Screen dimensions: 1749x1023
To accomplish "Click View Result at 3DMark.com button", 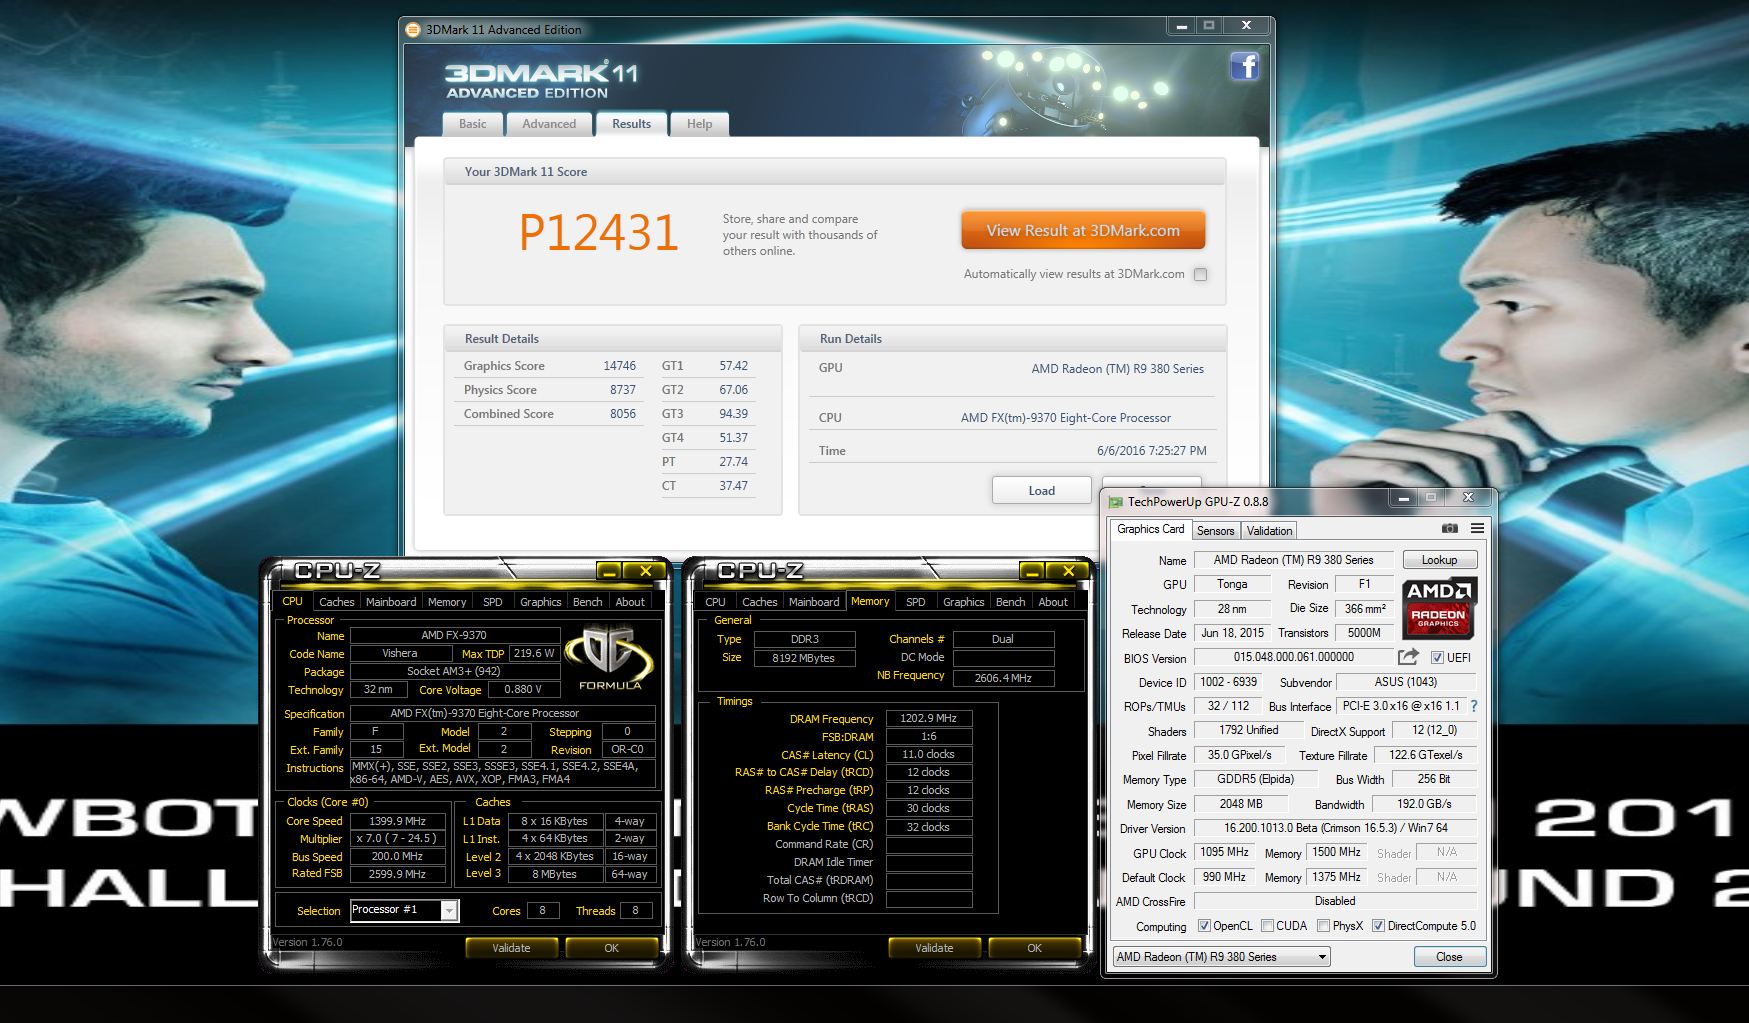I will 1083,230.
